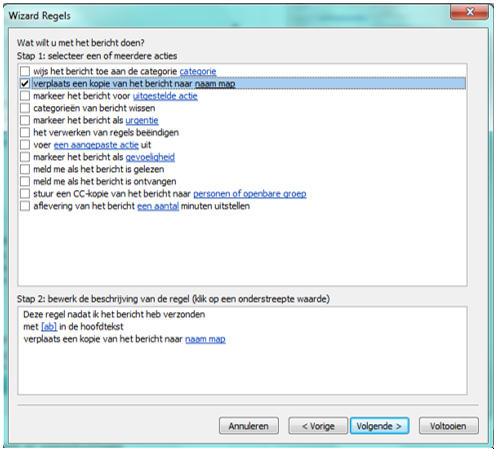Click 'een aangepaste actie' link

(x=96, y=145)
